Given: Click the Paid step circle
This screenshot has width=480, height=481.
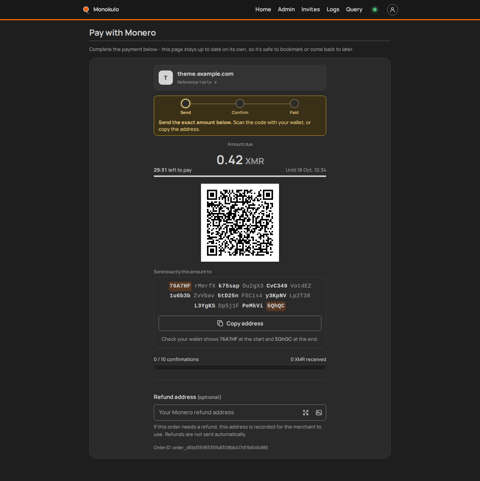Looking at the screenshot, I should [x=294, y=103].
